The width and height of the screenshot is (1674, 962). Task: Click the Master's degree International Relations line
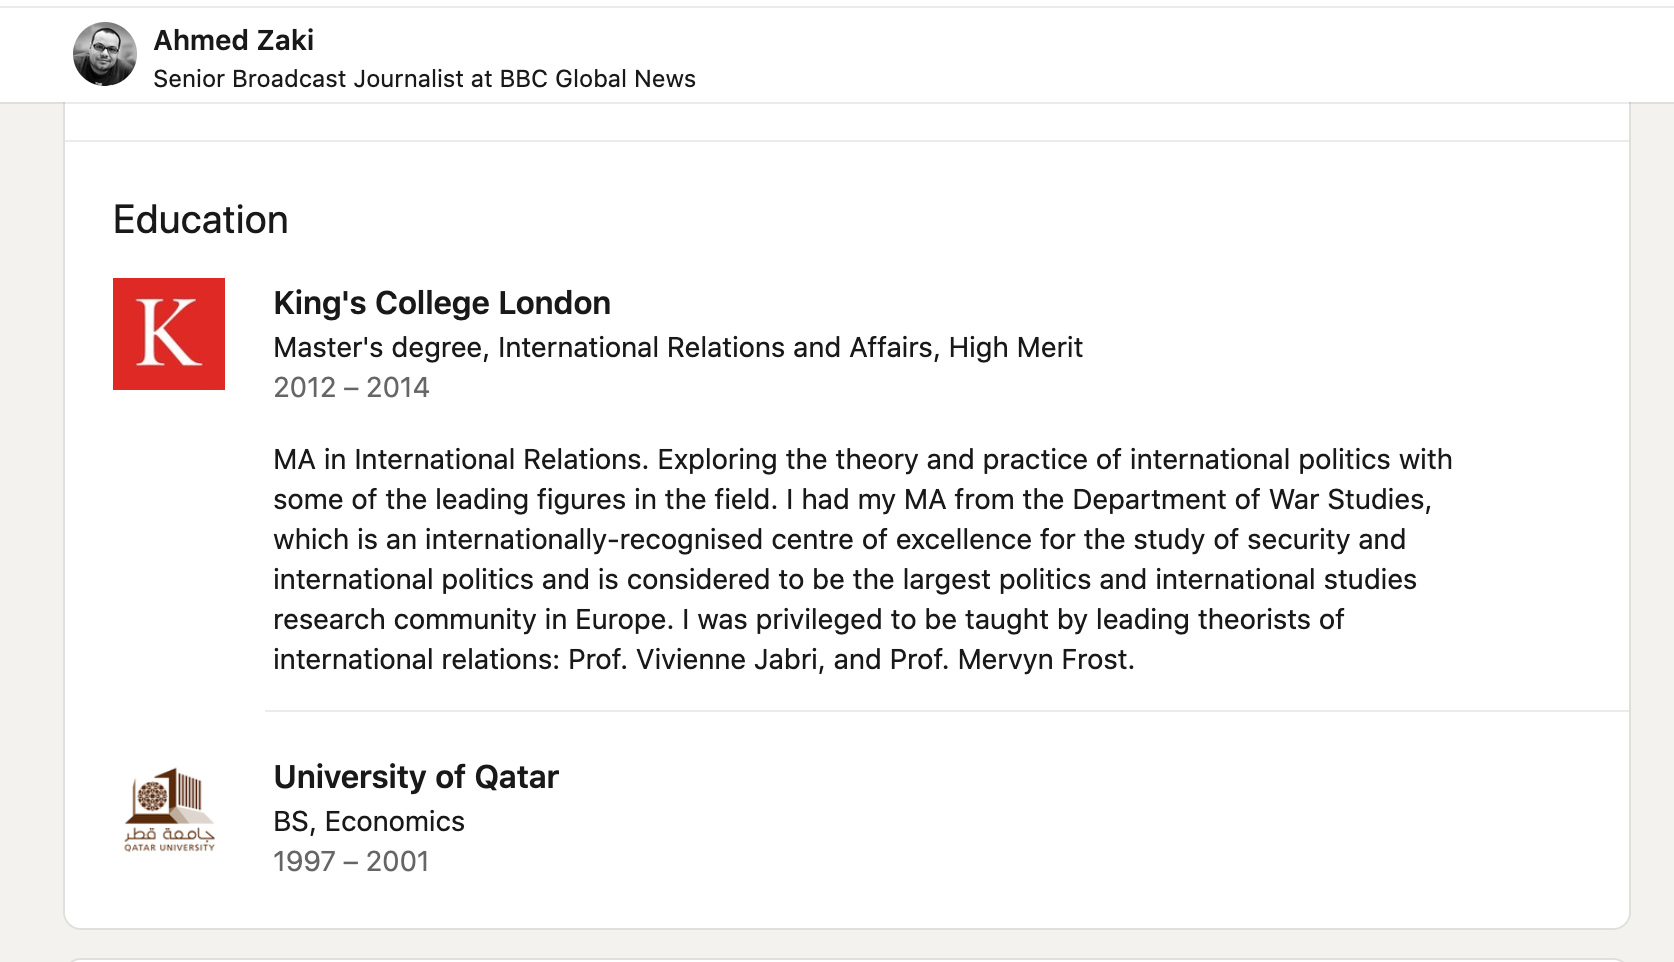point(678,347)
